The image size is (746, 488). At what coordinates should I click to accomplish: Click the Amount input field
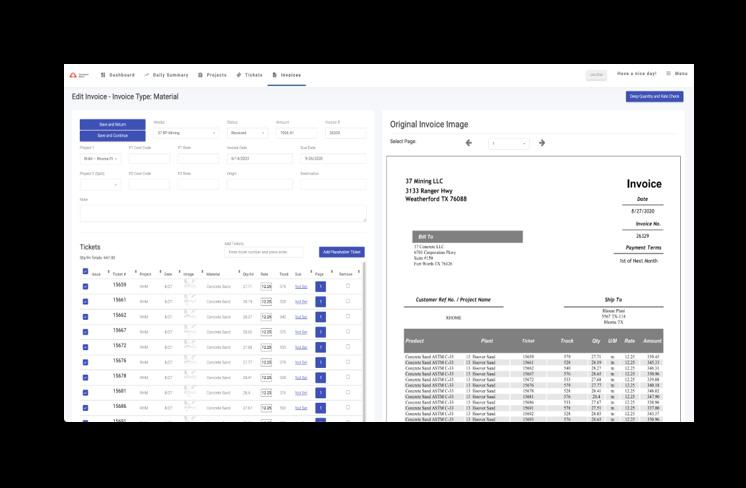point(296,133)
